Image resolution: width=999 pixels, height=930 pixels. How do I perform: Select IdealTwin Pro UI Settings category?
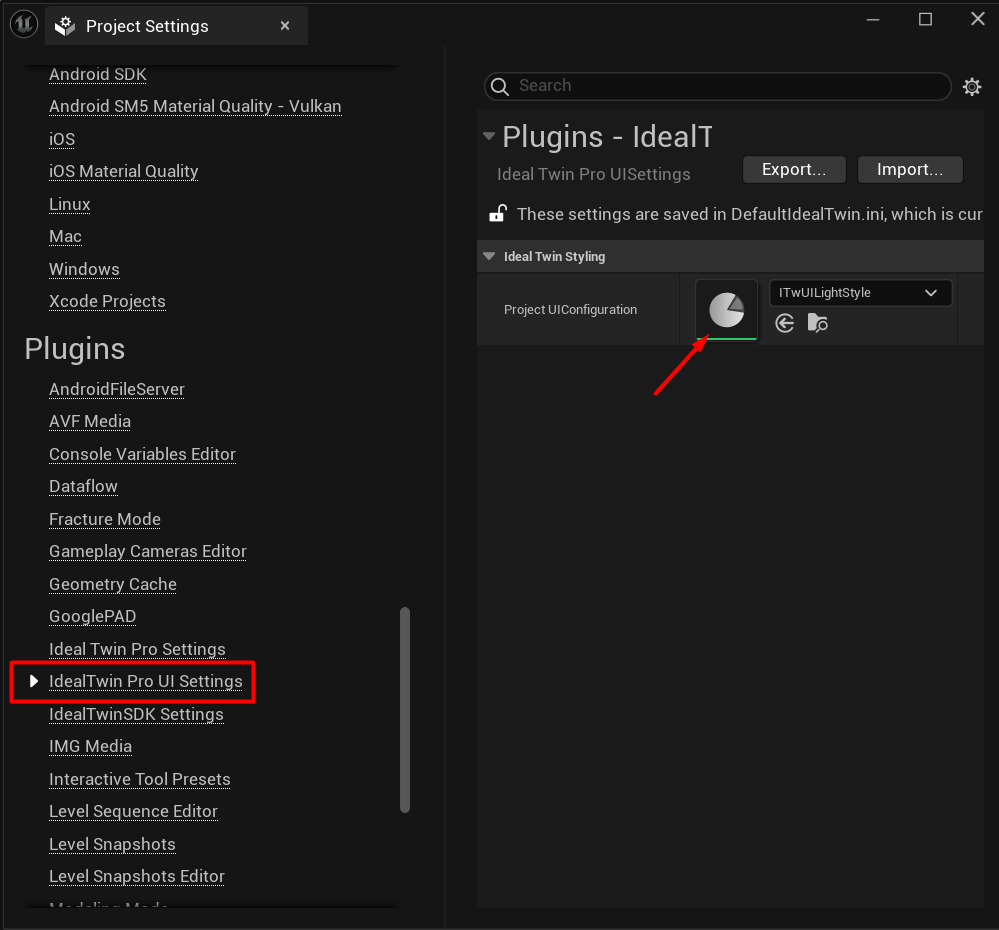pyautogui.click(x=146, y=682)
